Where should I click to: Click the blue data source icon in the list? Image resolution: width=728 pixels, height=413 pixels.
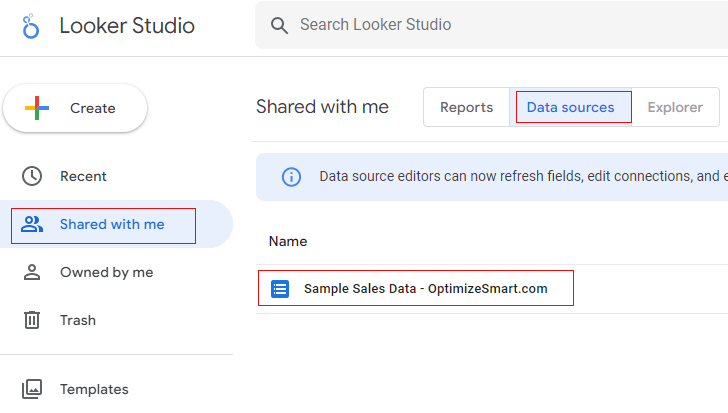pos(280,289)
